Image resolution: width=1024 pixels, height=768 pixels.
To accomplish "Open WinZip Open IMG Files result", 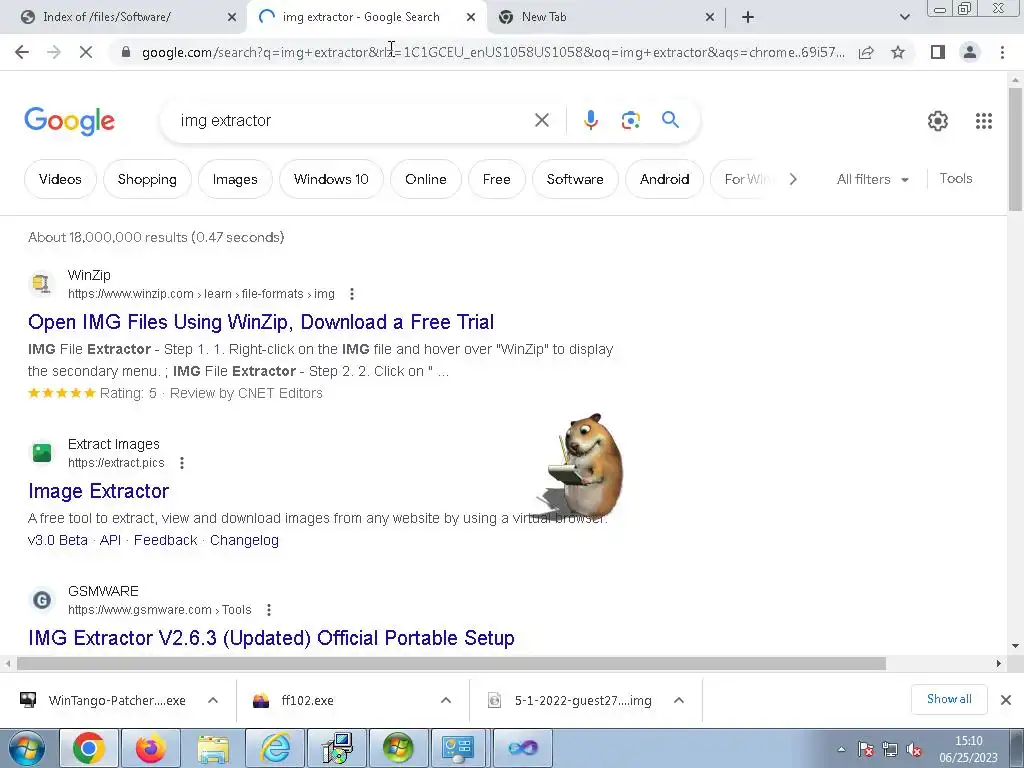I will [261, 322].
